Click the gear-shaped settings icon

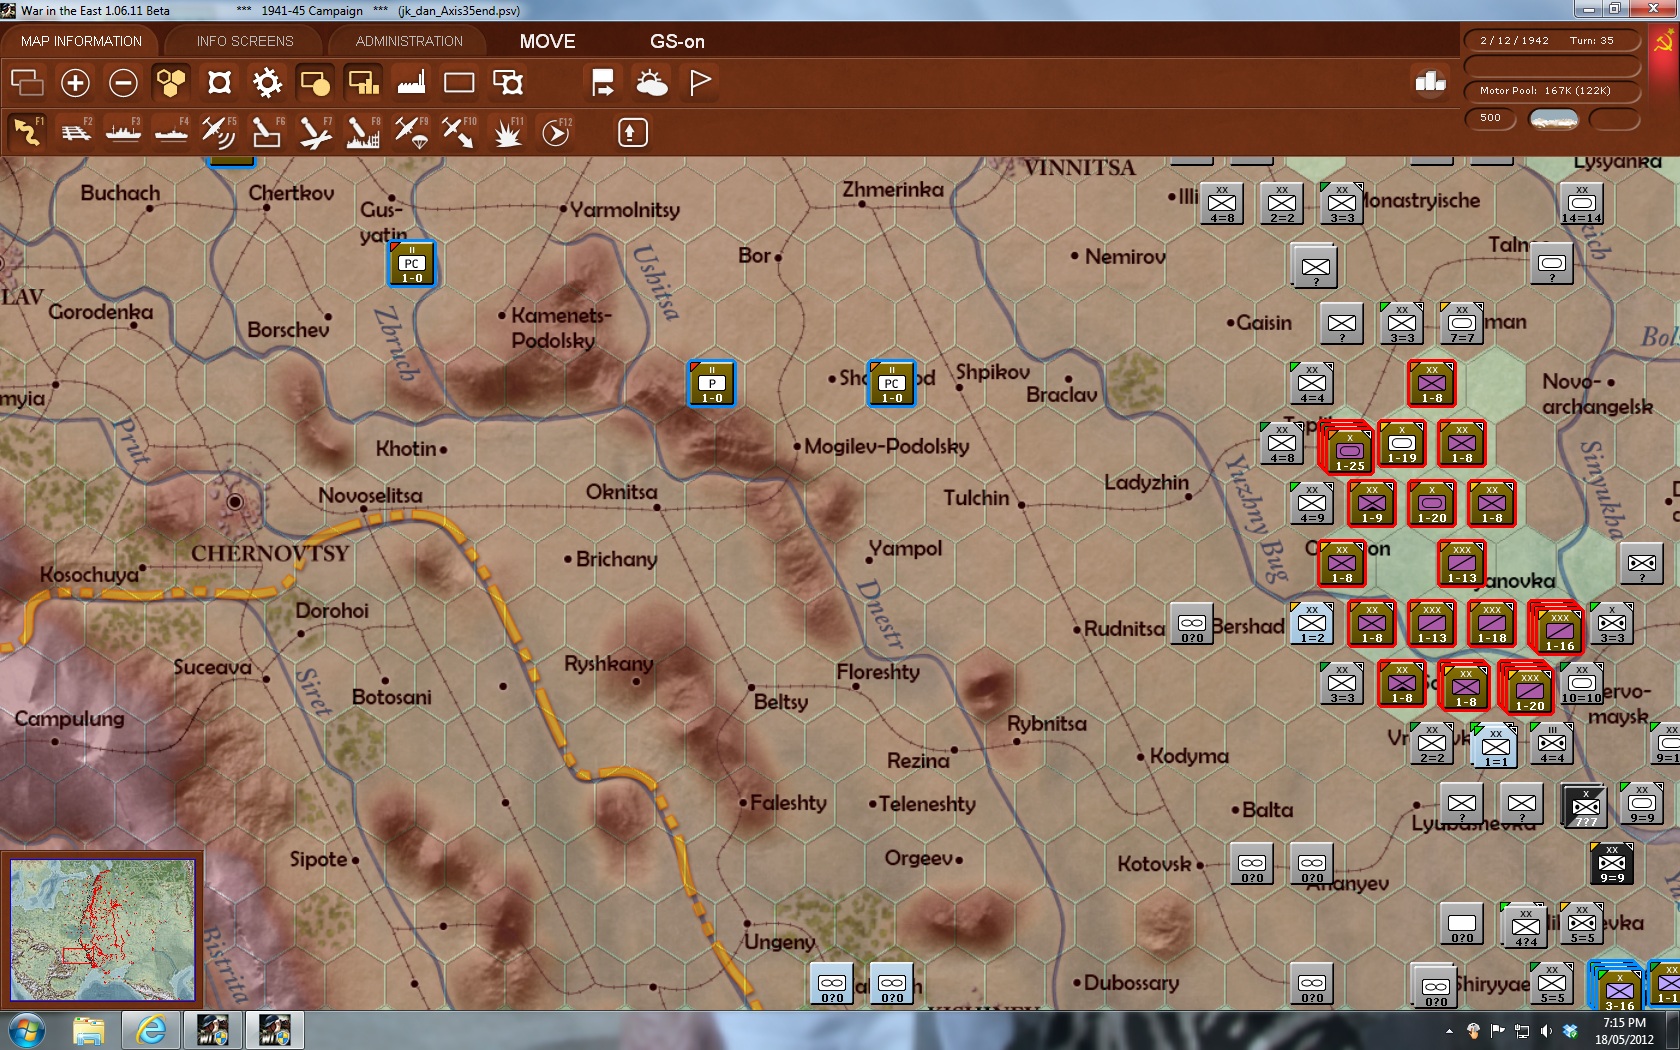click(x=267, y=83)
